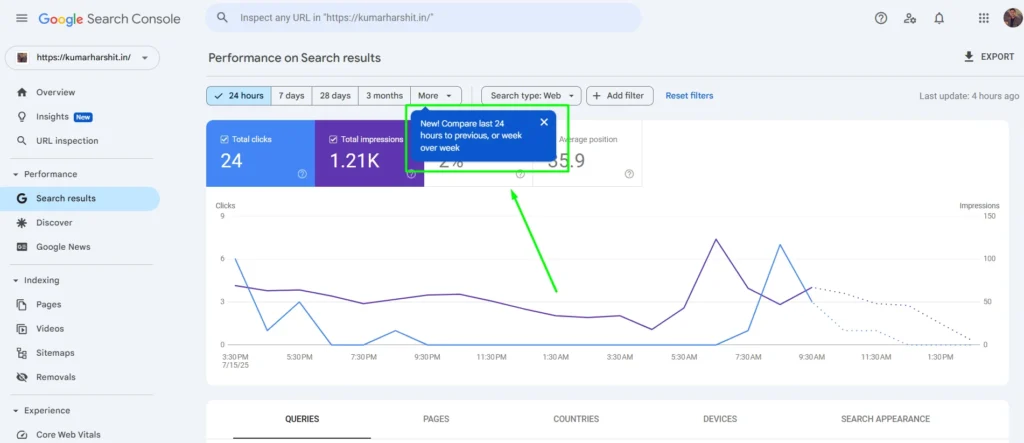The image size is (1024, 443).
Task: Switch to the PAGES tab
Action: 436,419
